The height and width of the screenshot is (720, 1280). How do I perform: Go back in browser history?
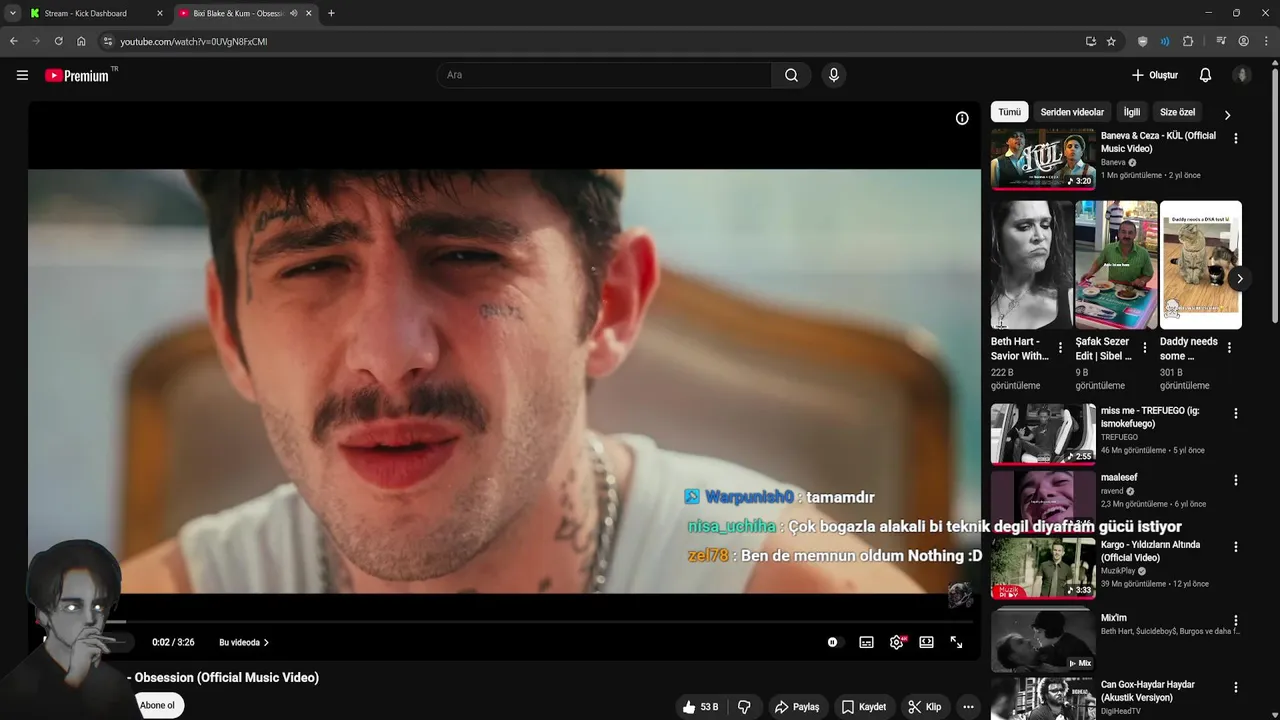pyautogui.click(x=13, y=41)
